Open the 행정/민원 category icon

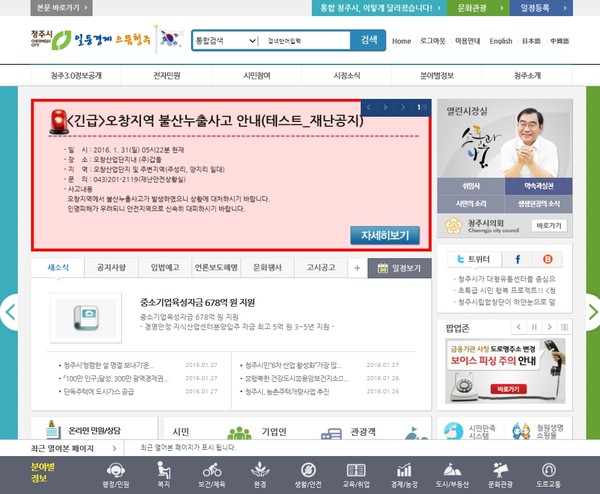click(x=116, y=475)
